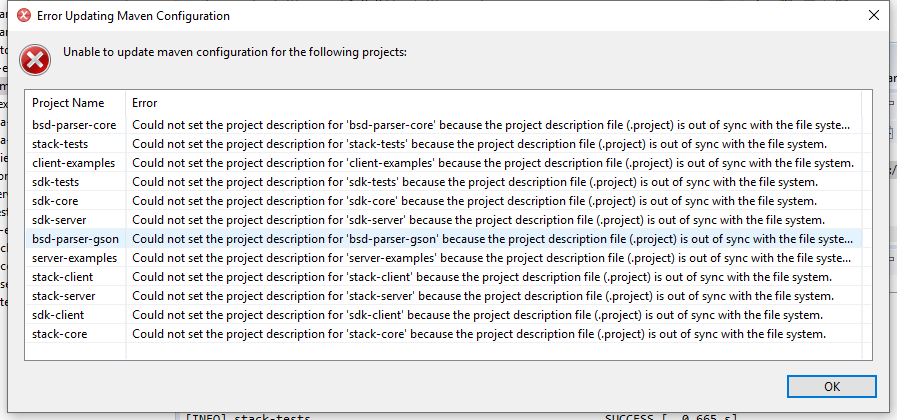Image resolution: width=897 pixels, height=420 pixels.
Task: Select the stack-core project row
Action: tap(60, 334)
